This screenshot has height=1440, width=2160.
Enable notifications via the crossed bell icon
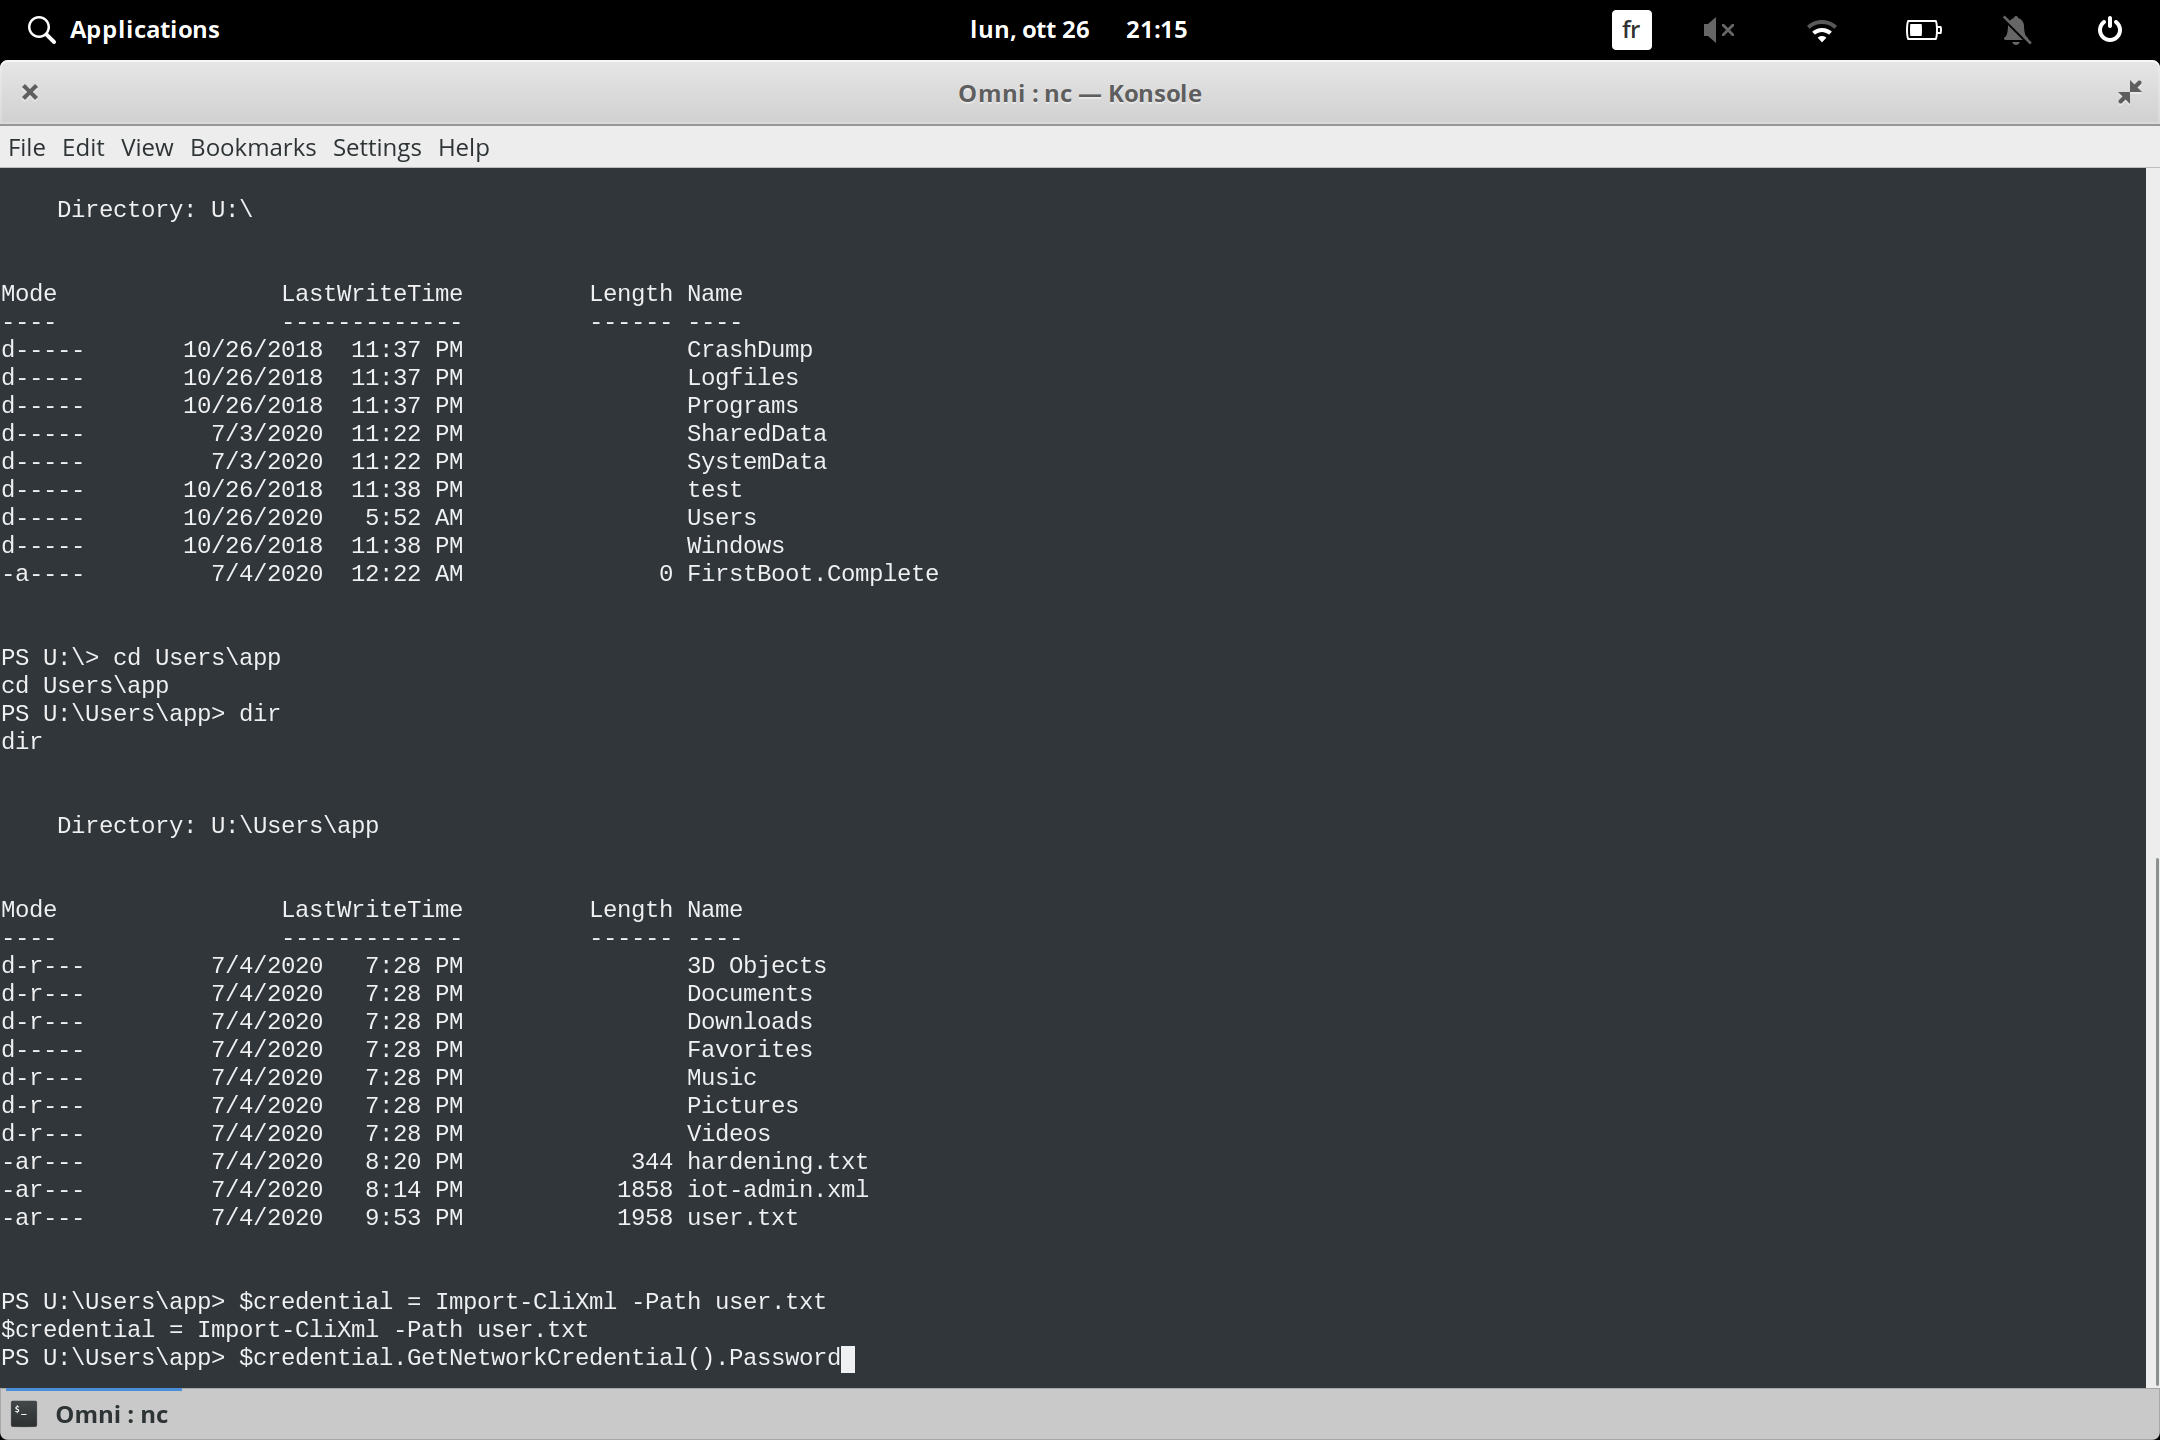[x=2016, y=29]
